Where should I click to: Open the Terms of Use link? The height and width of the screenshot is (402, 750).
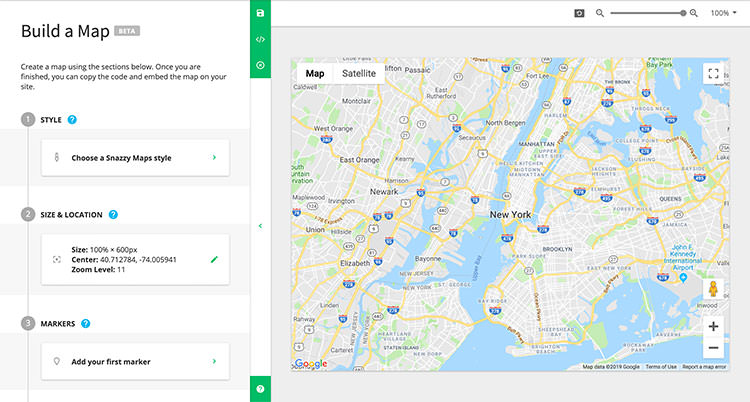(x=660, y=367)
